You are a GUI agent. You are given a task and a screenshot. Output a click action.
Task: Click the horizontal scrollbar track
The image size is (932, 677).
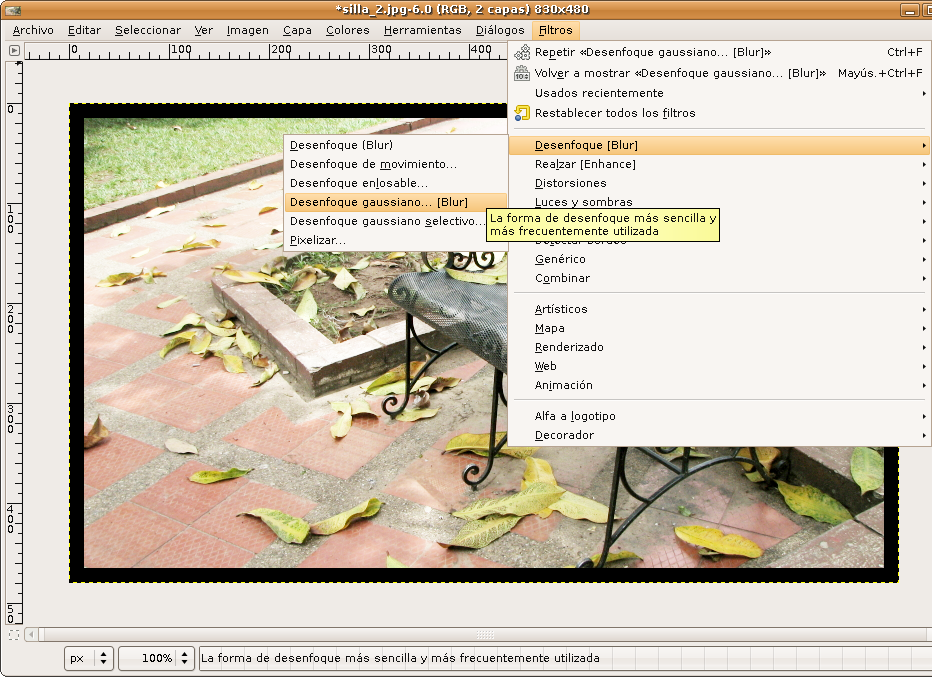(485, 635)
